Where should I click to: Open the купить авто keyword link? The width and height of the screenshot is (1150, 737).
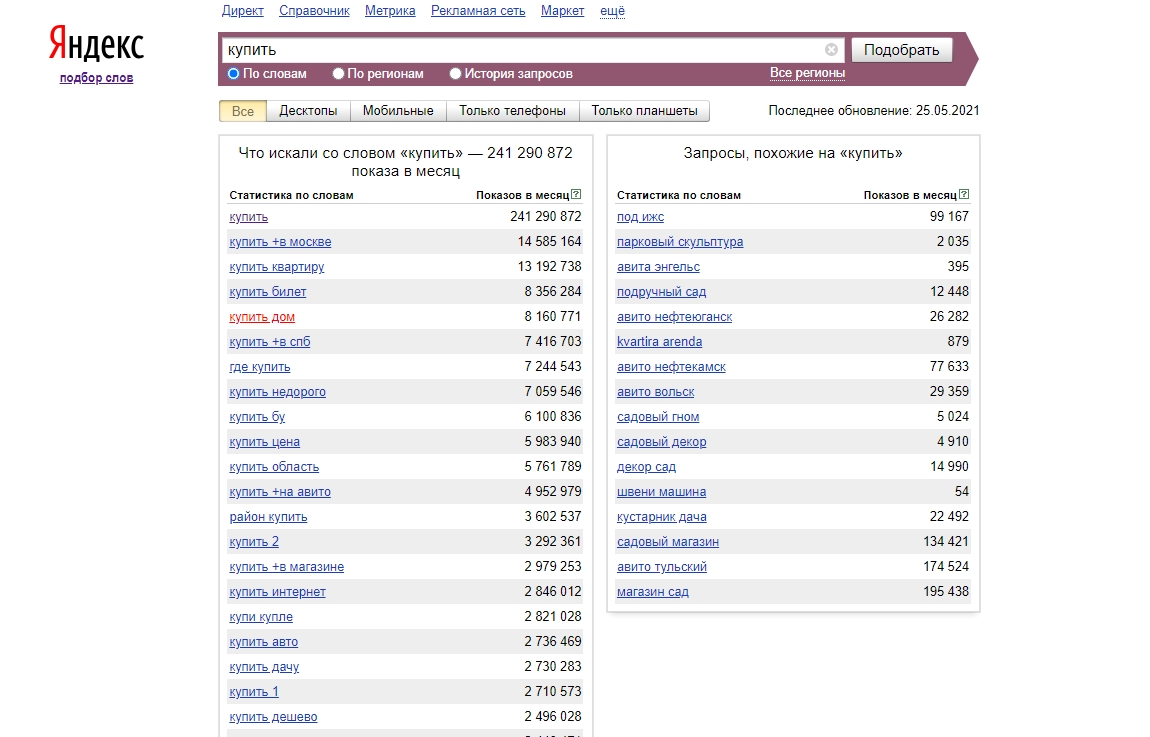pos(263,642)
